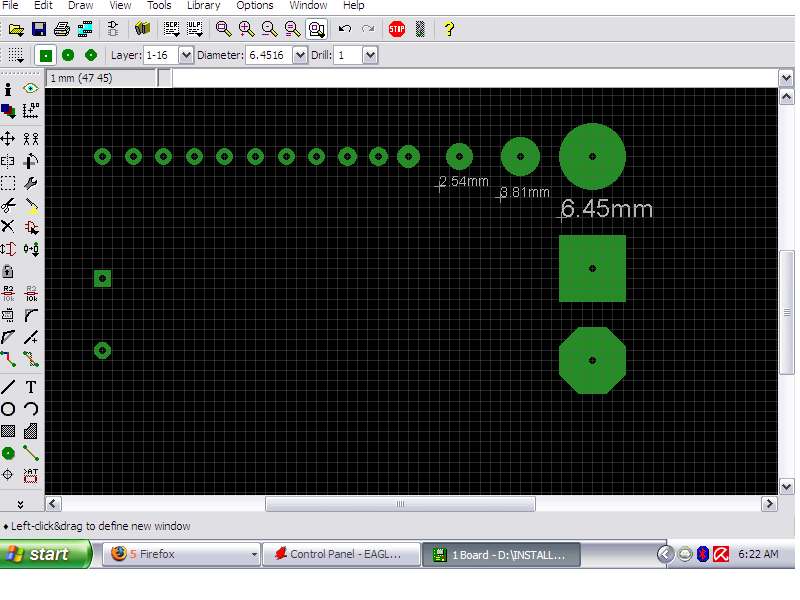Select the Polygon tool
800x600 pixels.
31,431
